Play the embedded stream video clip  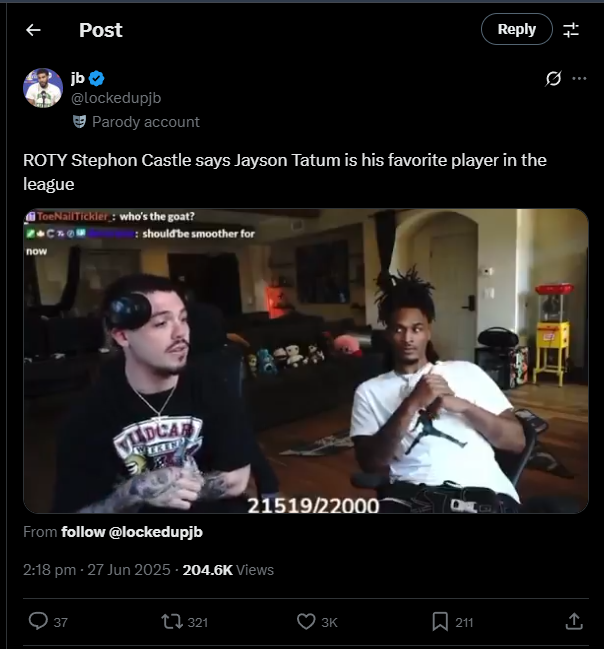coord(306,361)
